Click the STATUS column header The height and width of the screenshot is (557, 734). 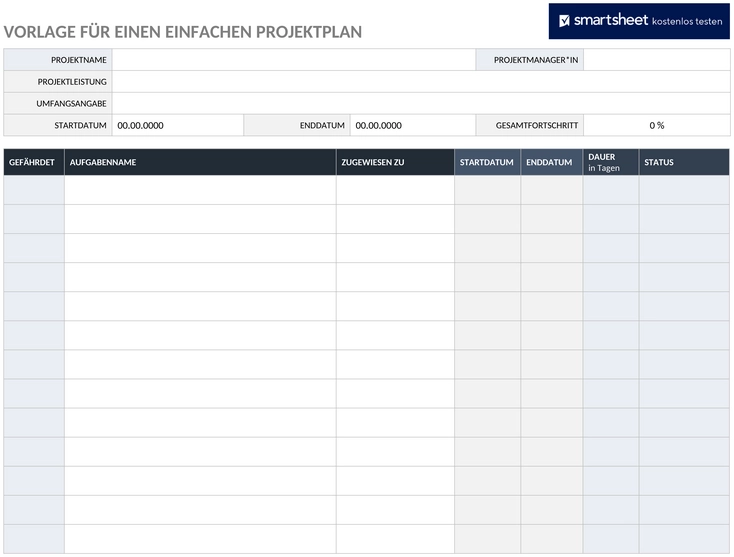(684, 162)
